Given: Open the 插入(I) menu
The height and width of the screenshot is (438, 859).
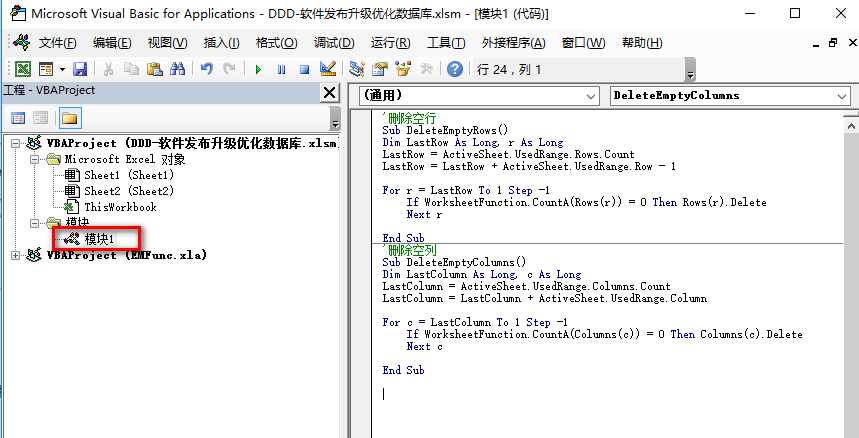Looking at the screenshot, I should tap(221, 43).
